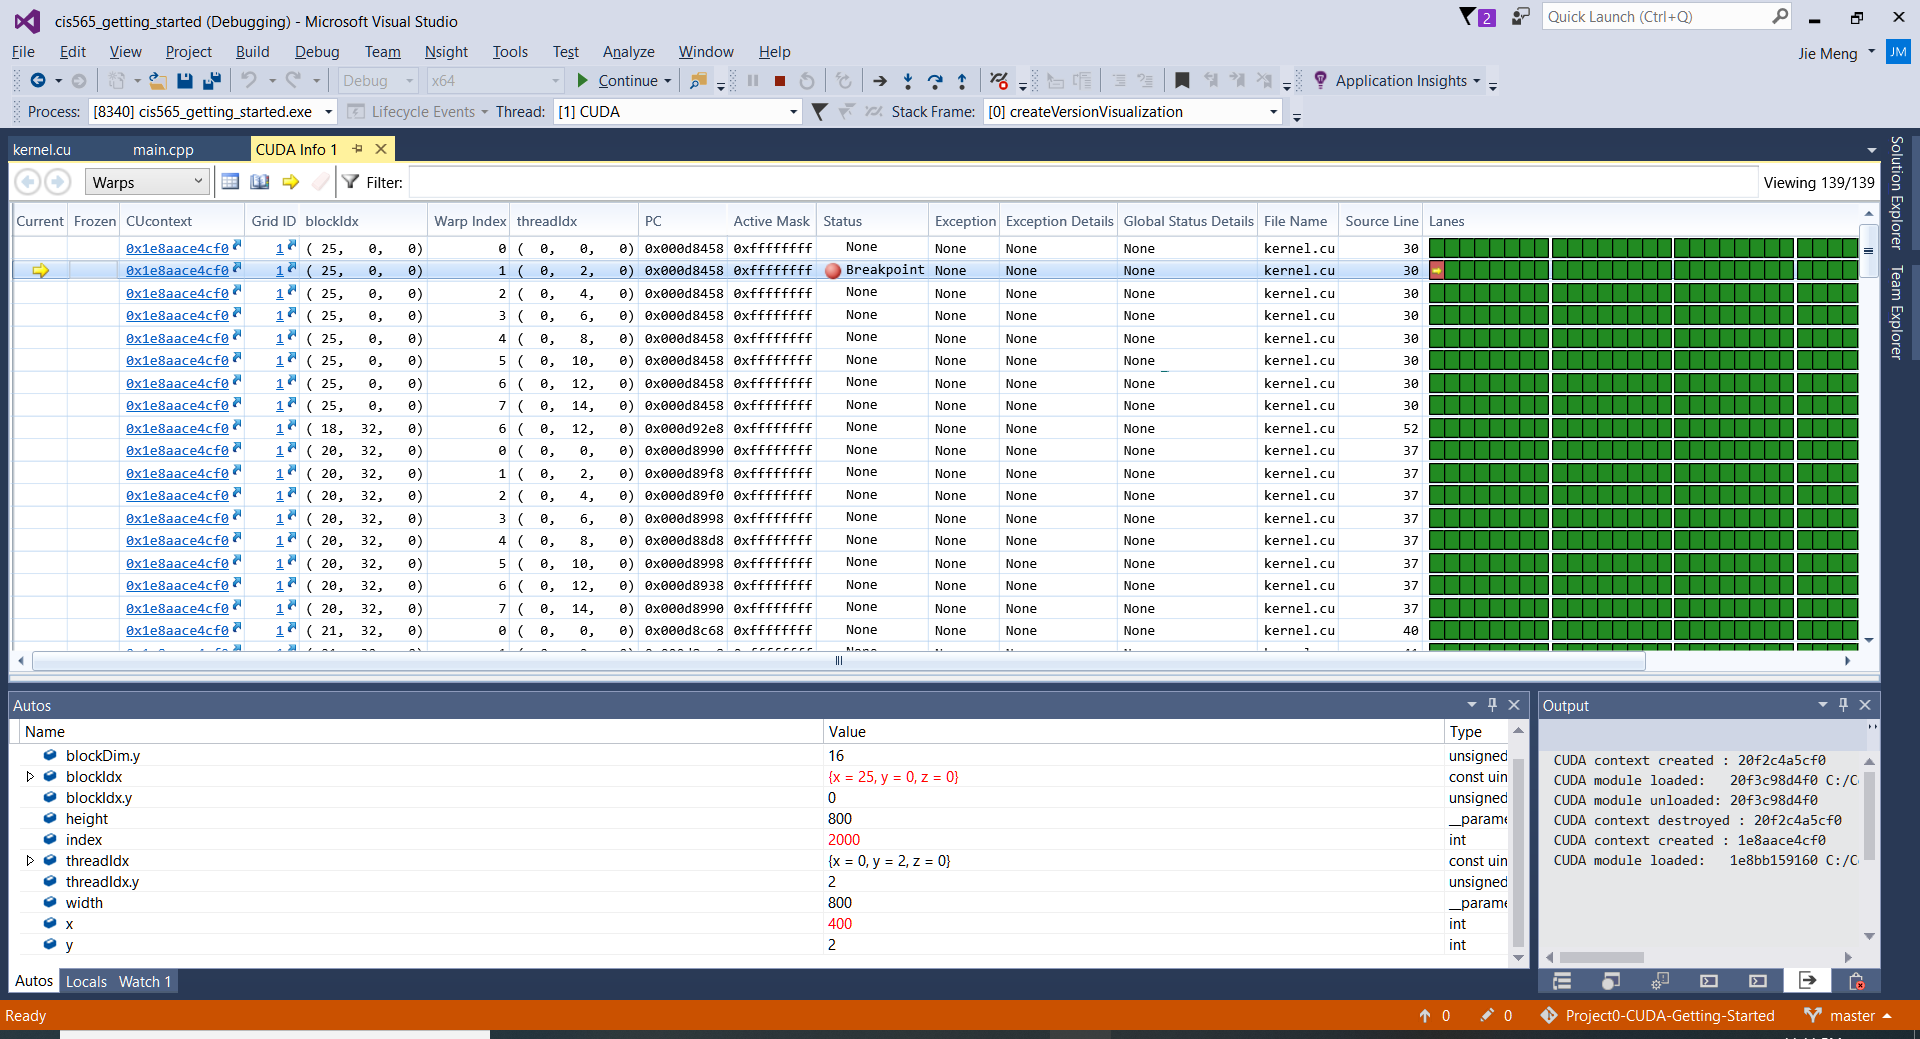The image size is (1920, 1039).
Task: Open the Continue button dropdown arrow
Action: point(668,81)
